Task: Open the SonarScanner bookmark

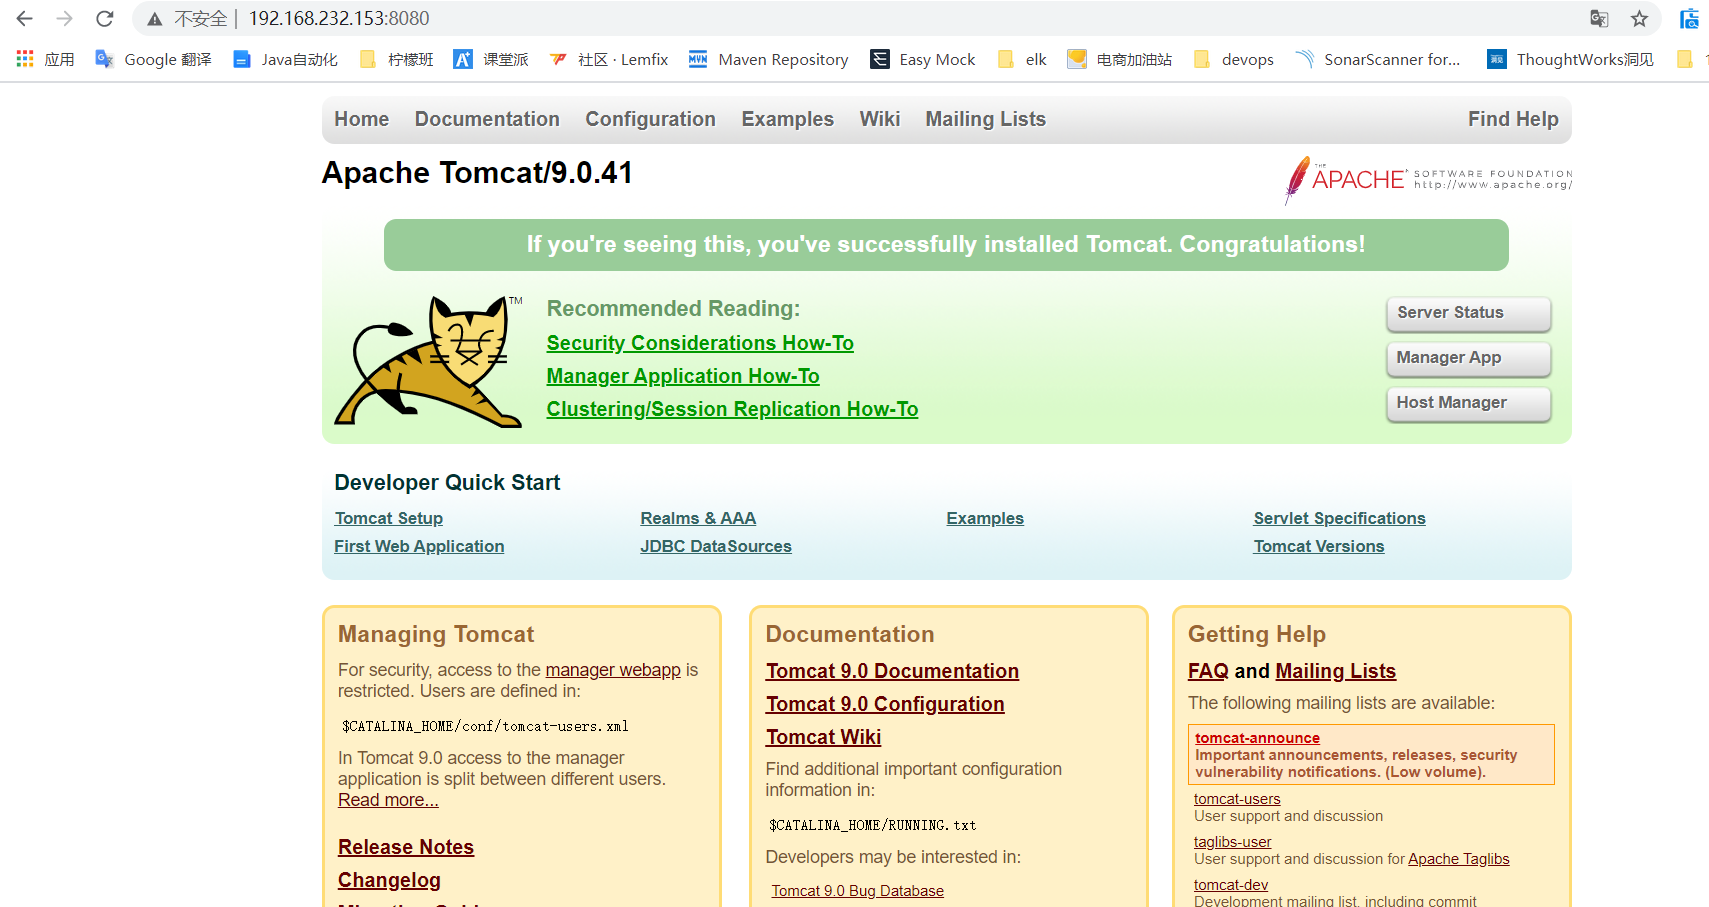Action: coord(1378,60)
